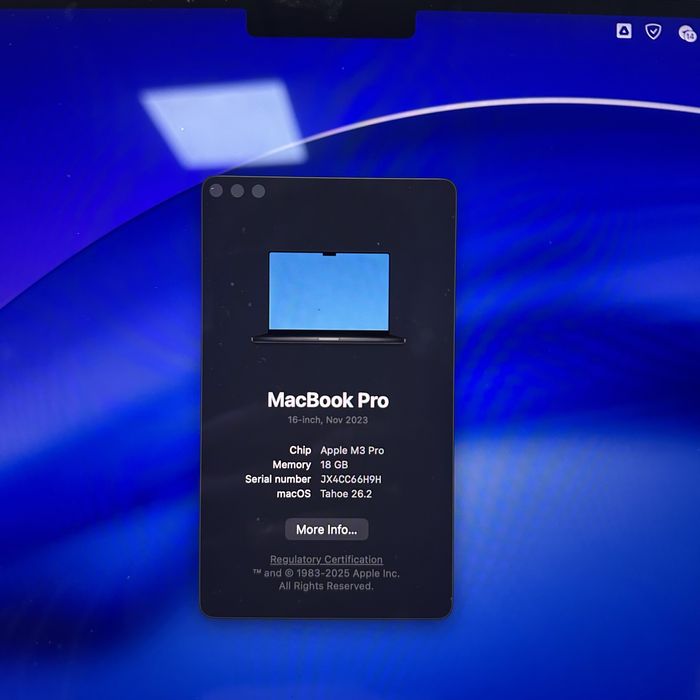Click the zoom button of About window
Image resolution: width=700 pixels, height=700 pixels.
pyautogui.click(x=258, y=191)
